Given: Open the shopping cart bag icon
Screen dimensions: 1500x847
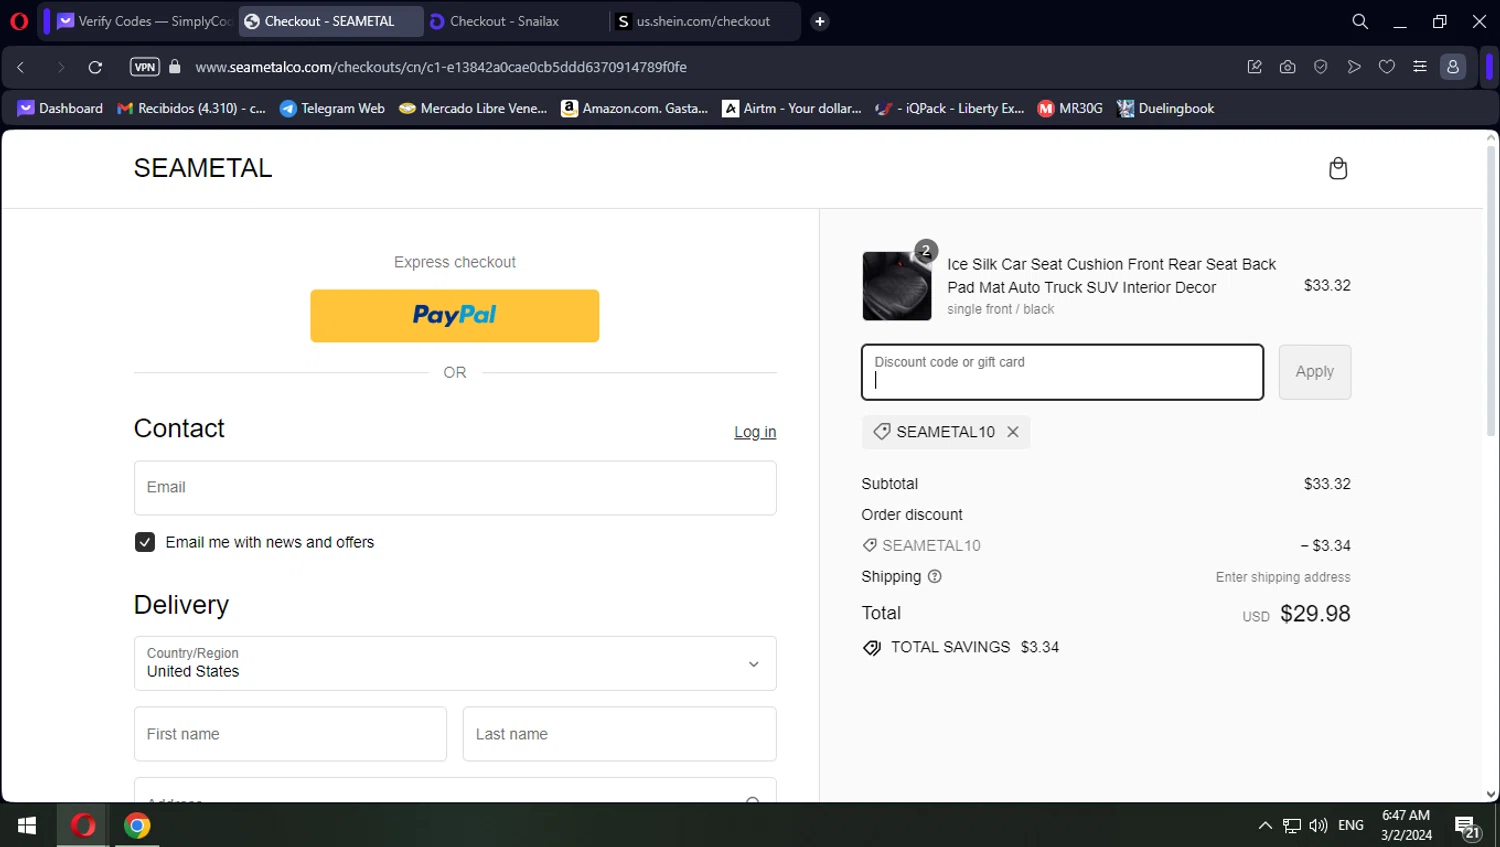Looking at the screenshot, I should click(1338, 168).
